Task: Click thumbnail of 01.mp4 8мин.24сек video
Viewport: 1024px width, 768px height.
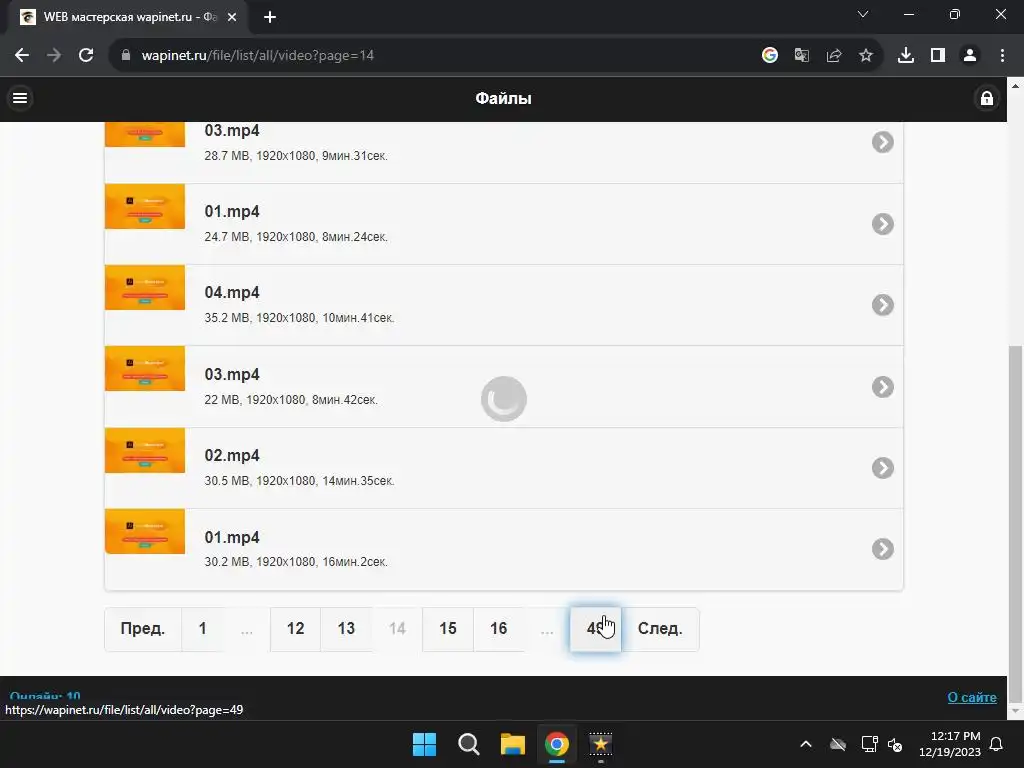Action: click(145, 206)
